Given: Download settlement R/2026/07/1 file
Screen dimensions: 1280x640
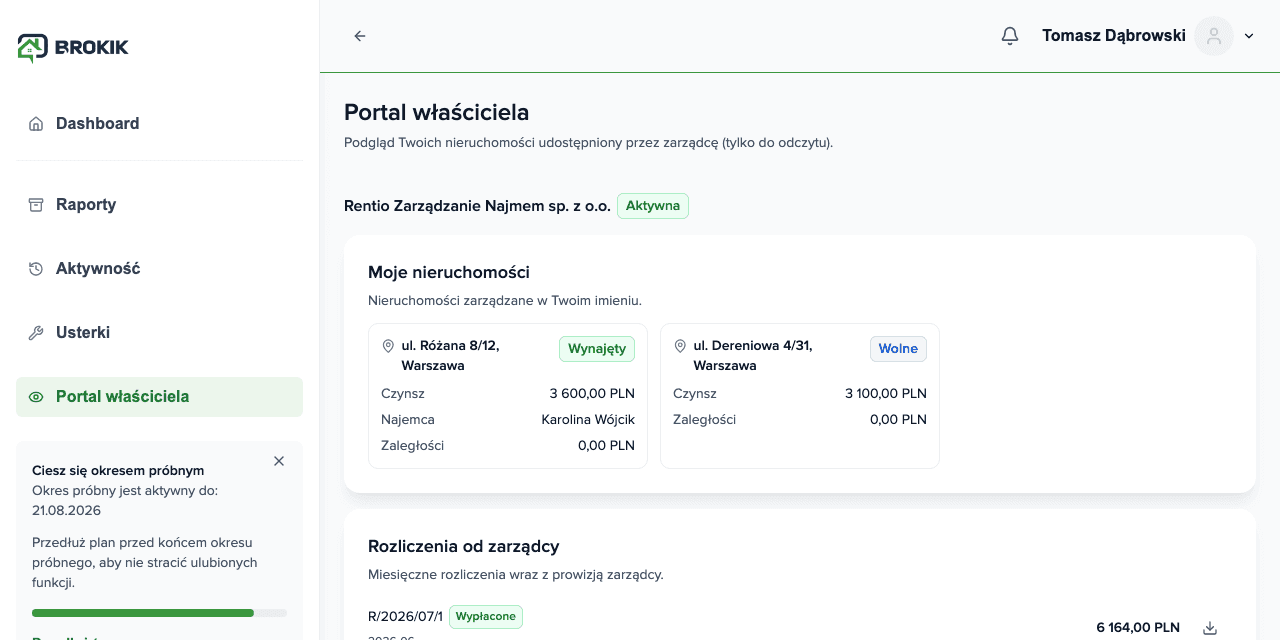Looking at the screenshot, I should pyautogui.click(x=1210, y=628).
